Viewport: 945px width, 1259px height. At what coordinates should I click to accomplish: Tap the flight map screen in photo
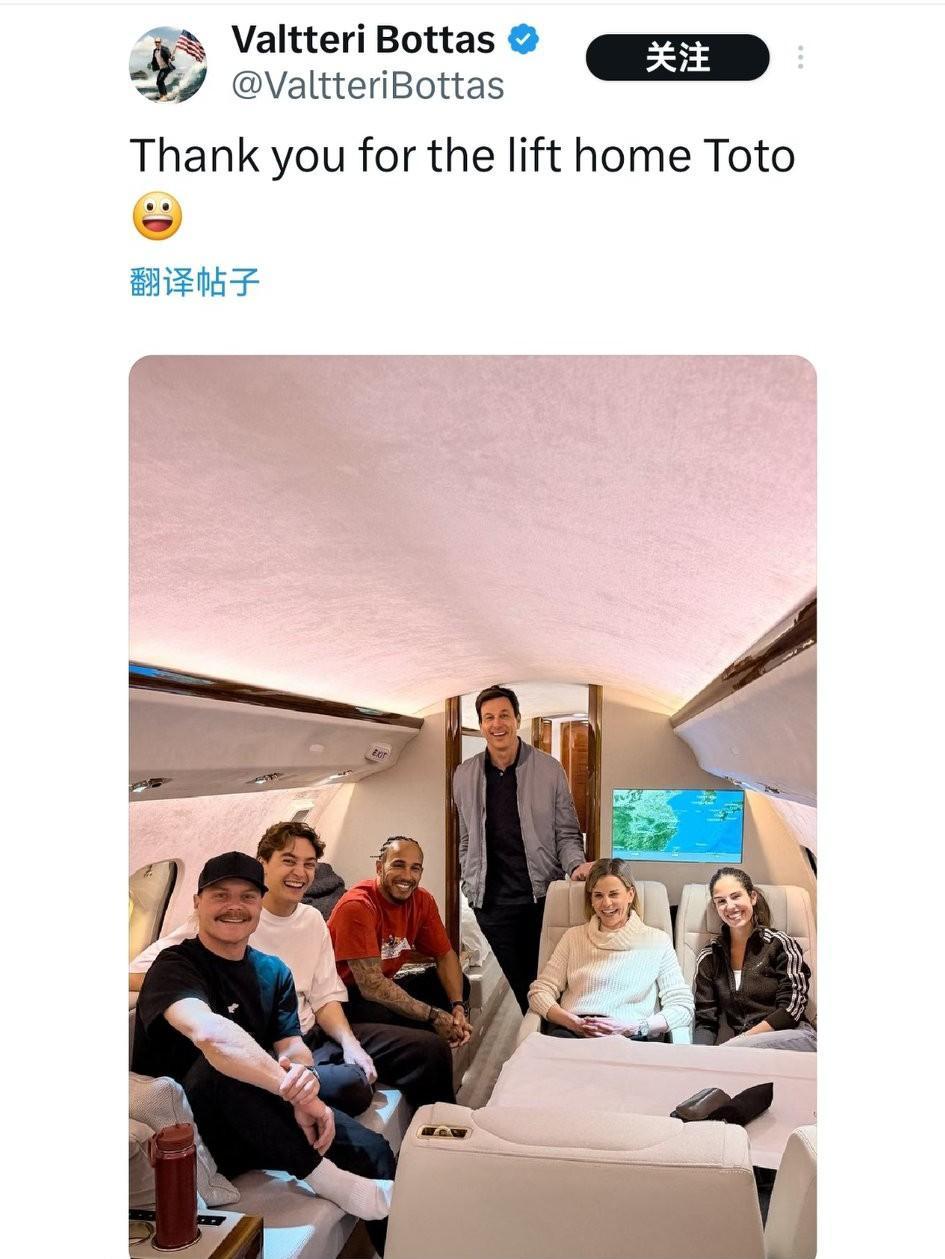click(678, 826)
